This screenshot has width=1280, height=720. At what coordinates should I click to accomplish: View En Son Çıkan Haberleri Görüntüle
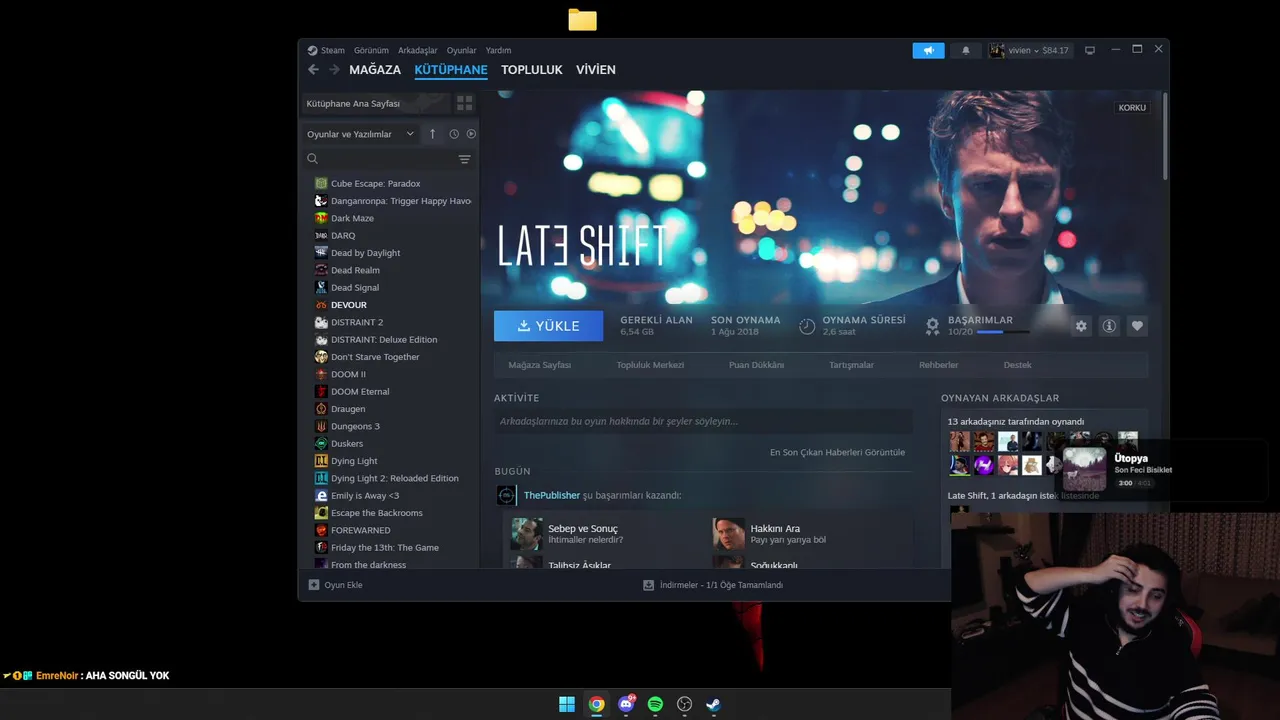click(837, 452)
